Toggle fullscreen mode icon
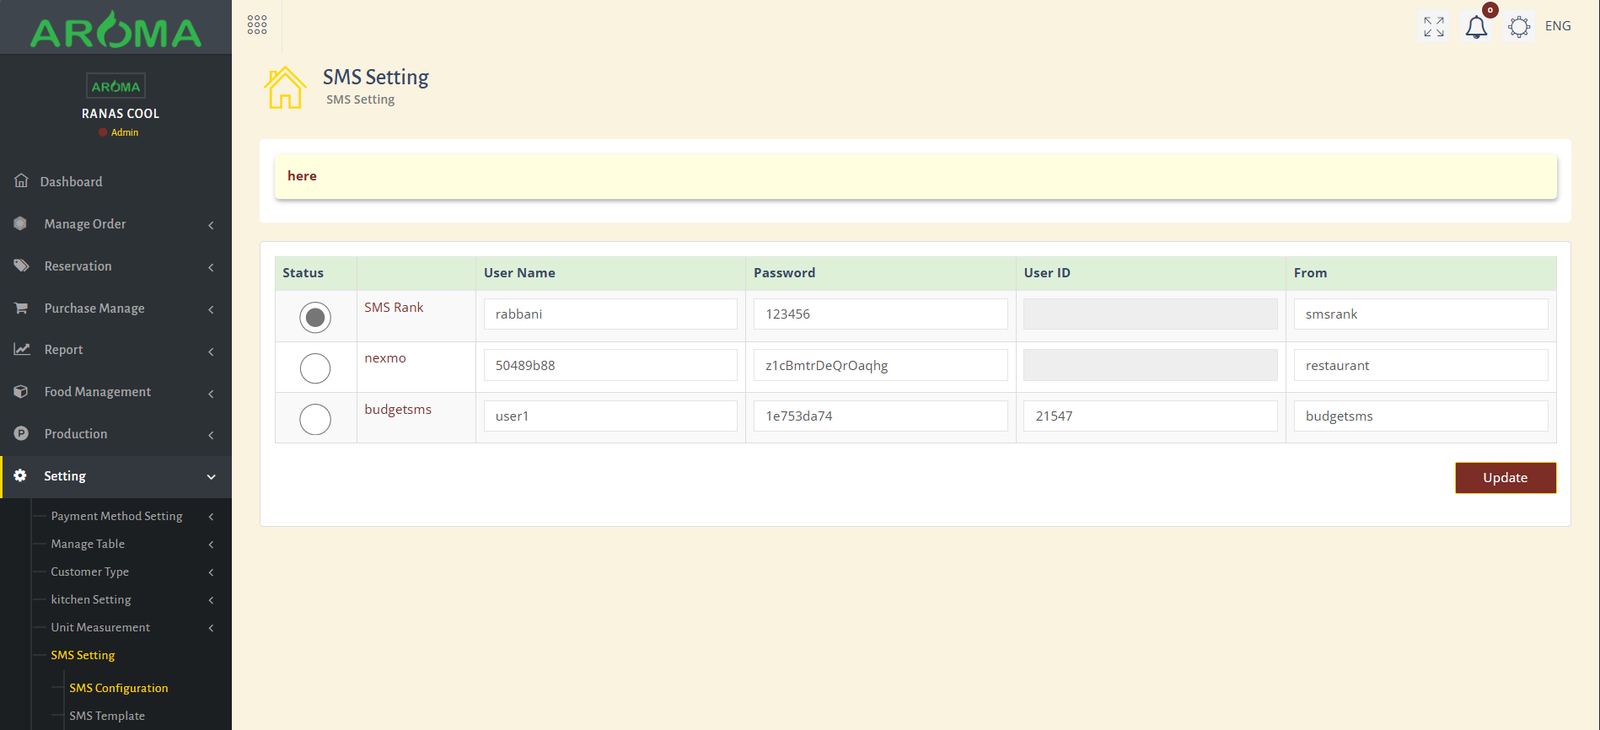The width and height of the screenshot is (1600, 730). pos(1434,27)
